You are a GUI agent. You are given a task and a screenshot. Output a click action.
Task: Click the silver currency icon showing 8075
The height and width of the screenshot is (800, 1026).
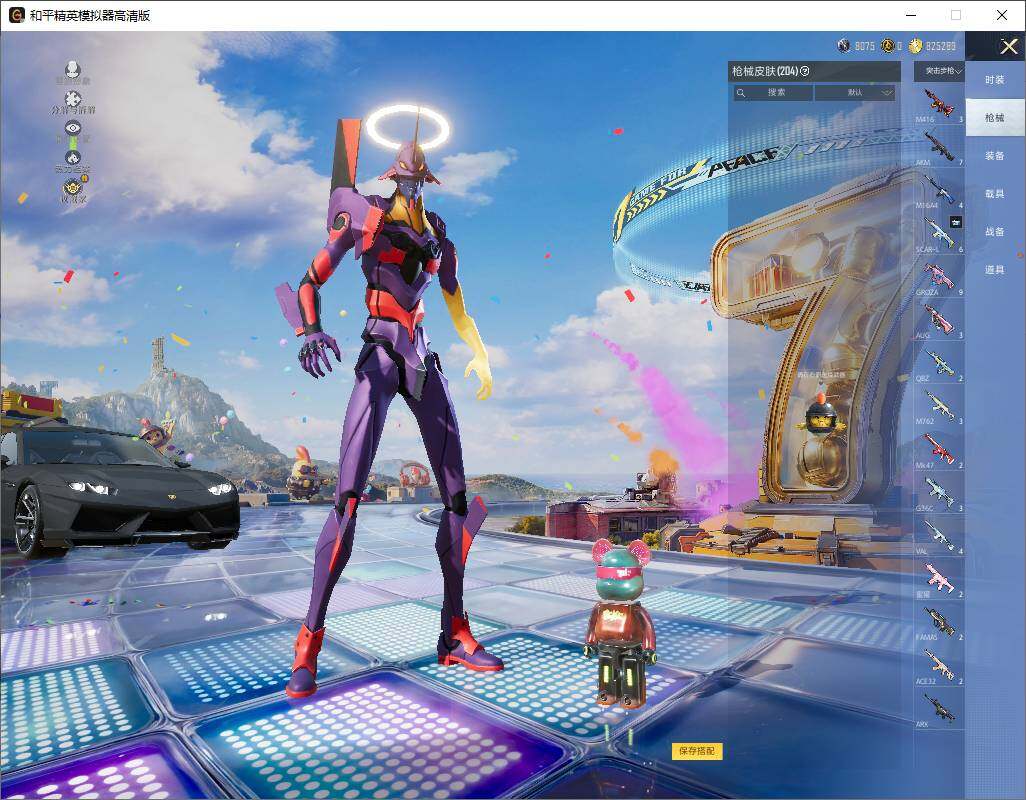click(844, 46)
